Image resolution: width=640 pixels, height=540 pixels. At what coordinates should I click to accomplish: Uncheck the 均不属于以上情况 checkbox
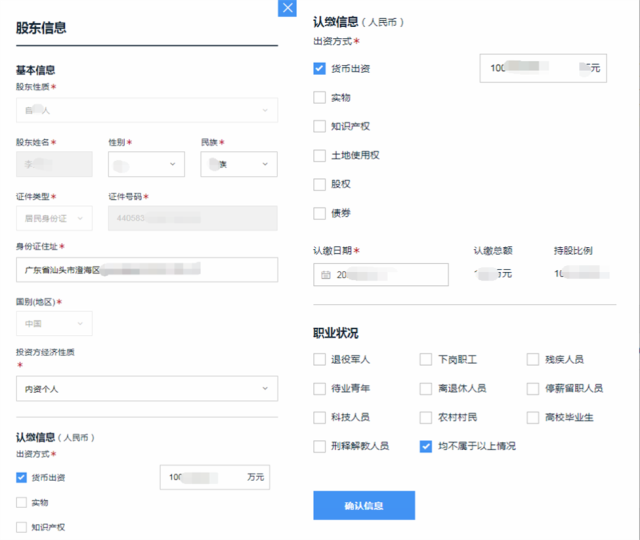(x=426, y=447)
